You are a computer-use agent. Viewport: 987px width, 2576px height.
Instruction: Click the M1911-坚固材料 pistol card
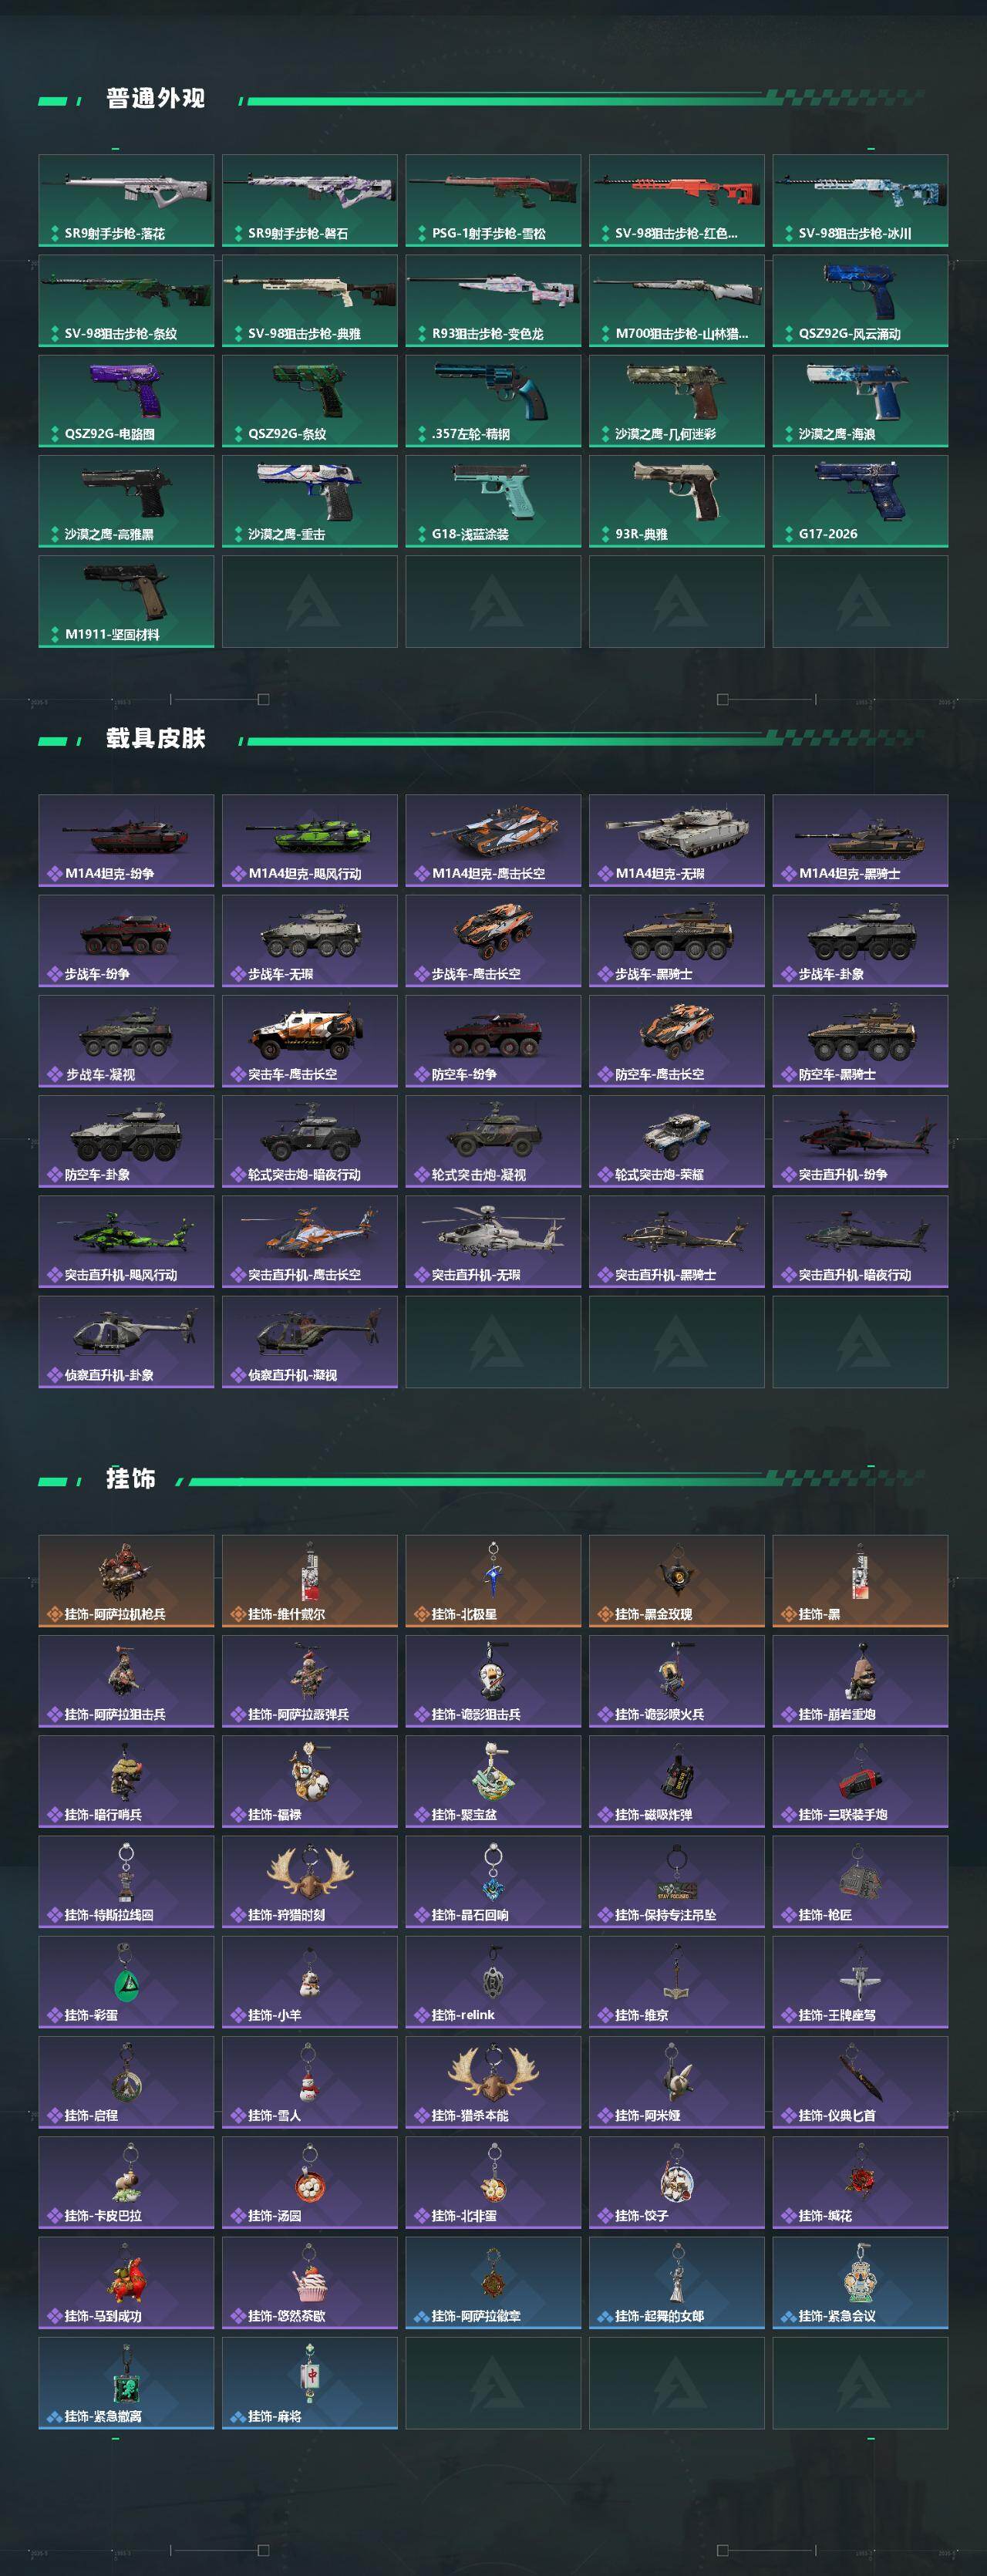pyautogui.click(x=126, y=601)
